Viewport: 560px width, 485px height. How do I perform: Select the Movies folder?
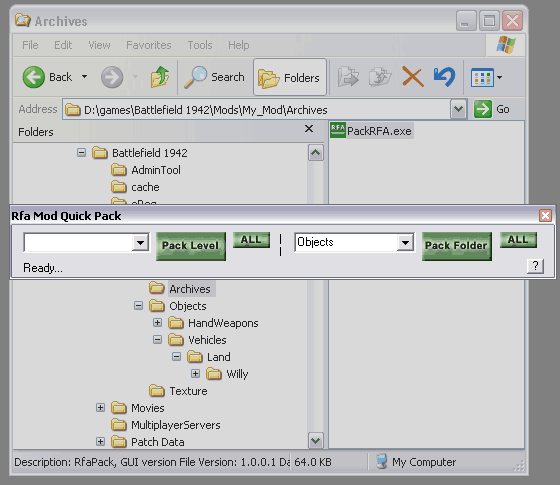(x=138, y=408)
